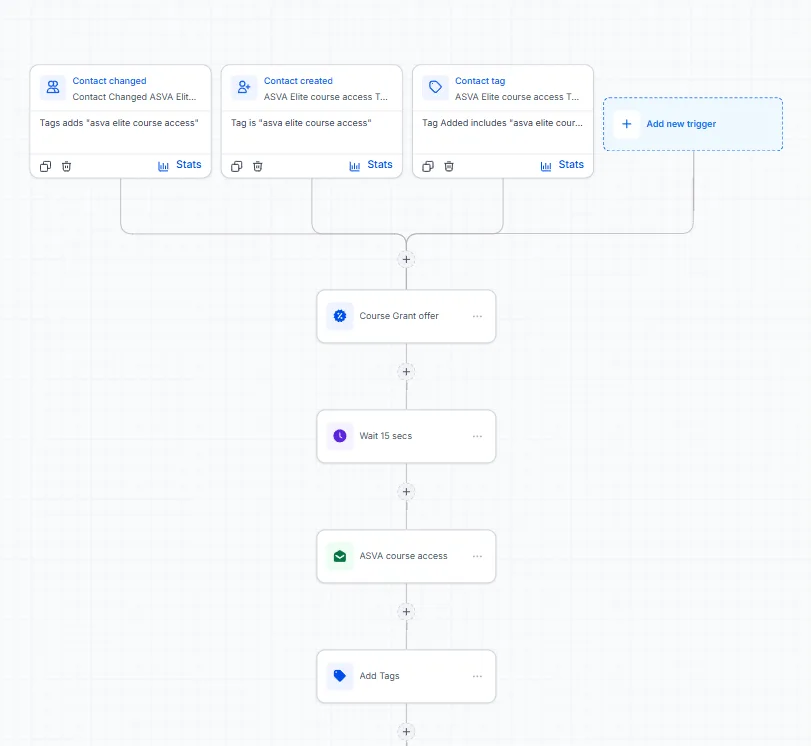Viewport: 811px width, 746px height.
Task: Add step between ASVA course access and Add Tags
Action: (x=407, y=611)
